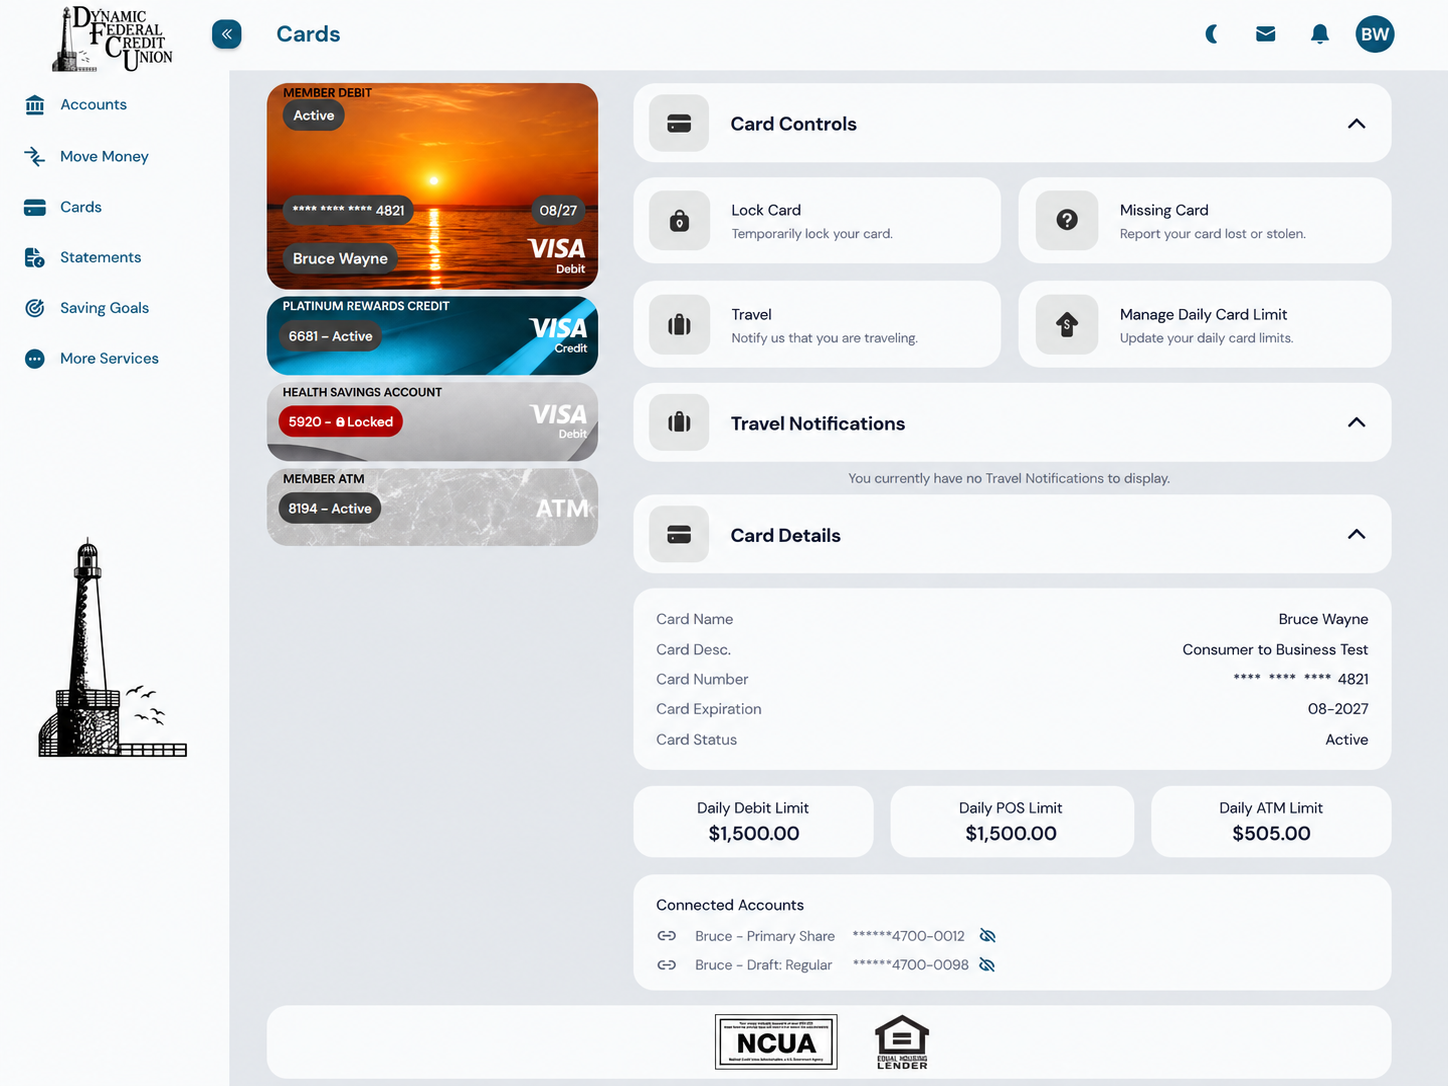1448x1086 pixels.
Task: Open Statements from the sidebar
Action: pos(100,258)
